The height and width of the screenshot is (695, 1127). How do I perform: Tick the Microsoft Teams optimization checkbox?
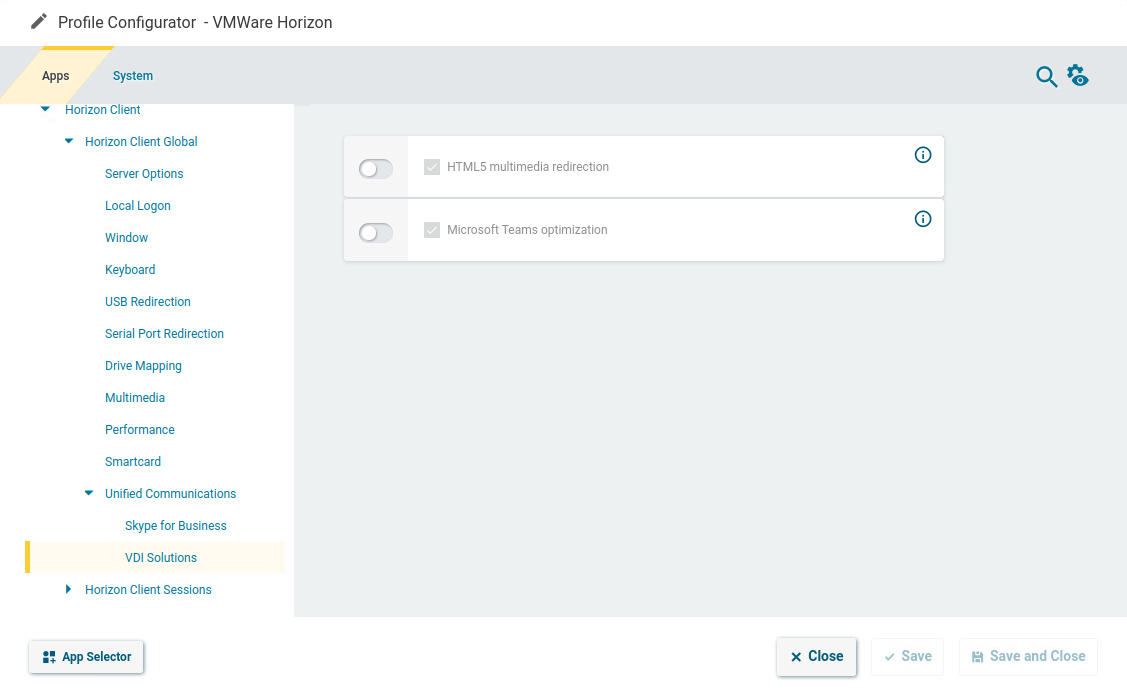click(432, 230)
